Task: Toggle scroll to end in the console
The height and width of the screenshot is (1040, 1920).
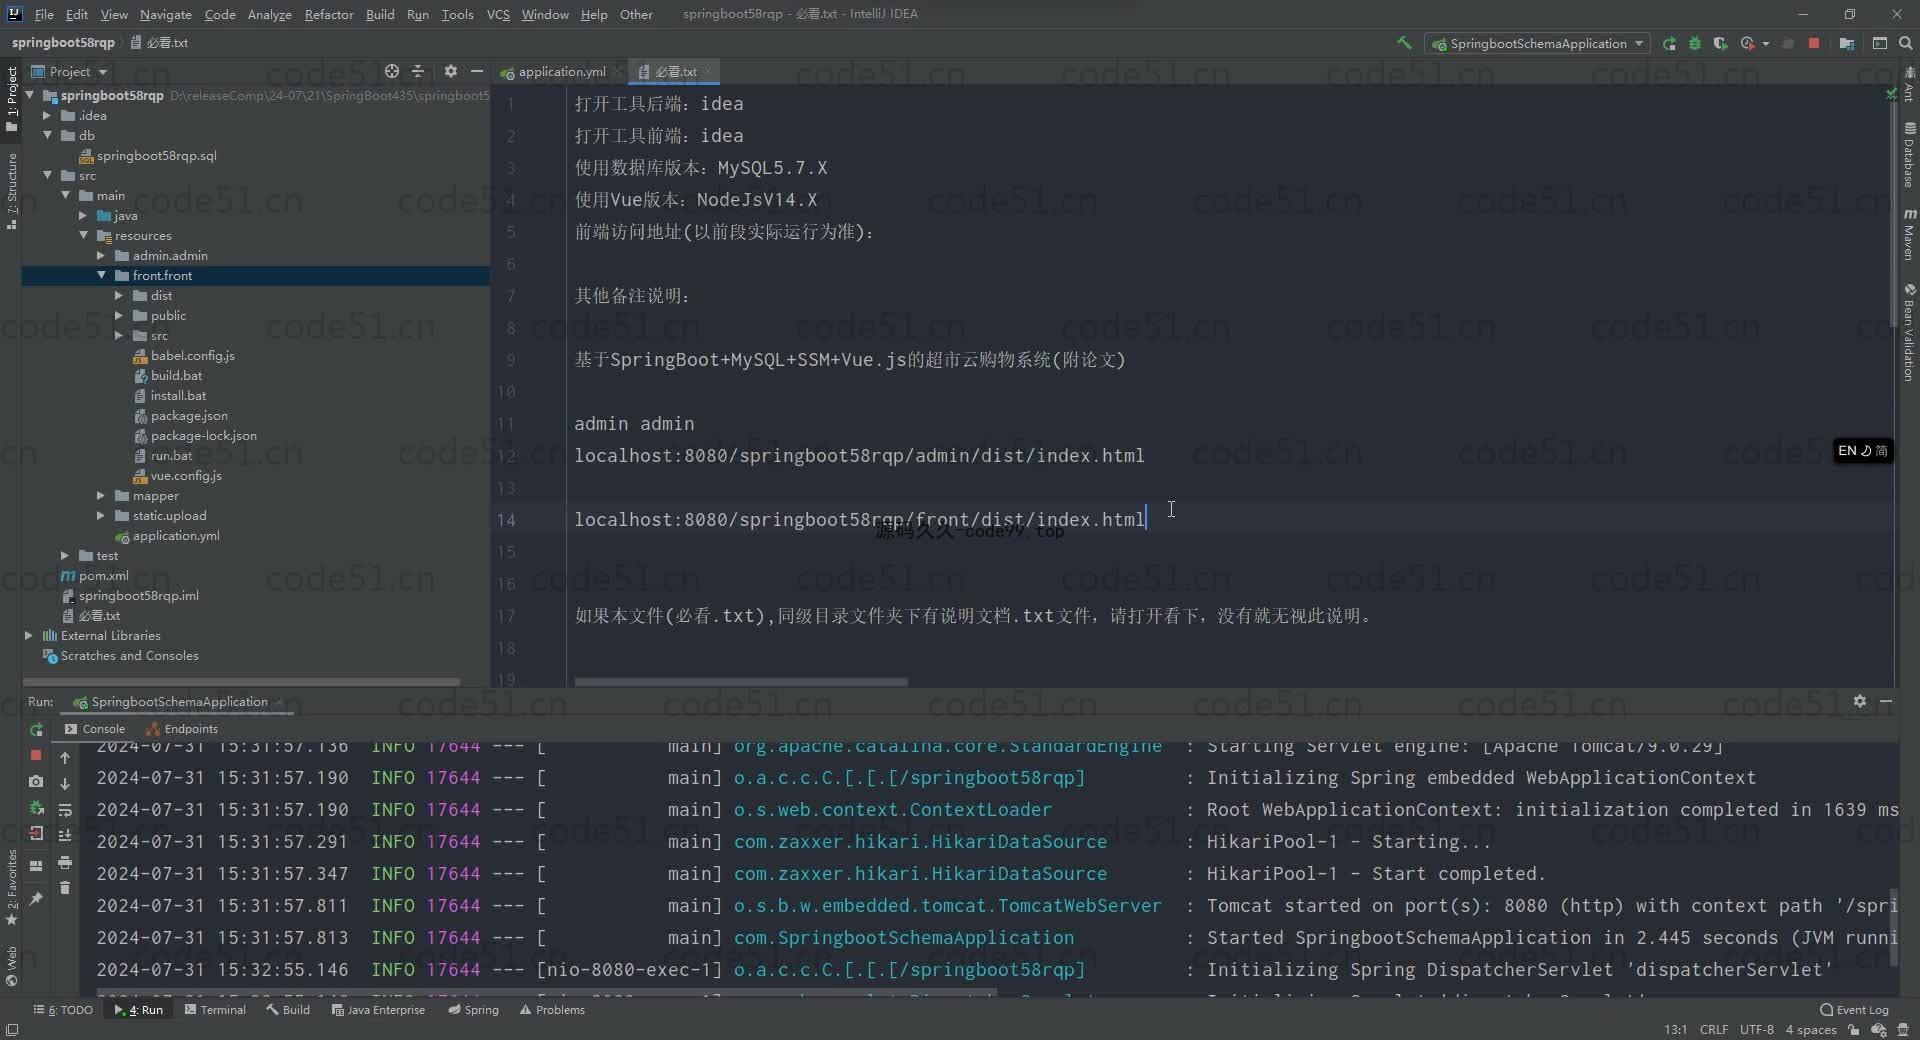Action: (65, 836)
